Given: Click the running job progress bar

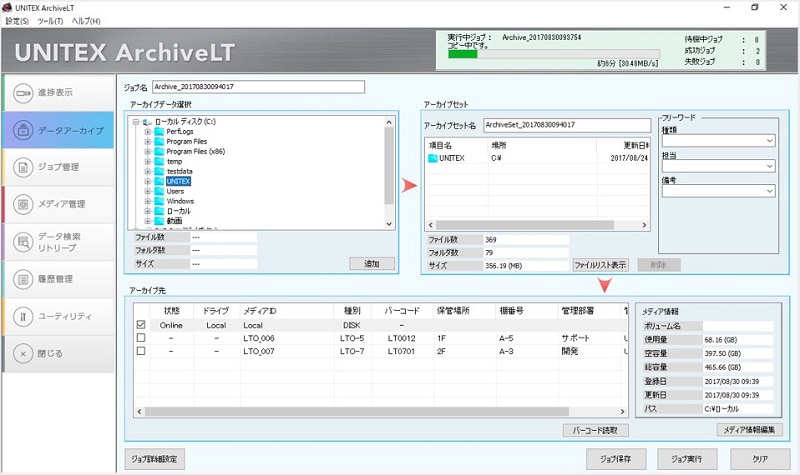Looking at the screenshot, I should click(x=554, y=54).
